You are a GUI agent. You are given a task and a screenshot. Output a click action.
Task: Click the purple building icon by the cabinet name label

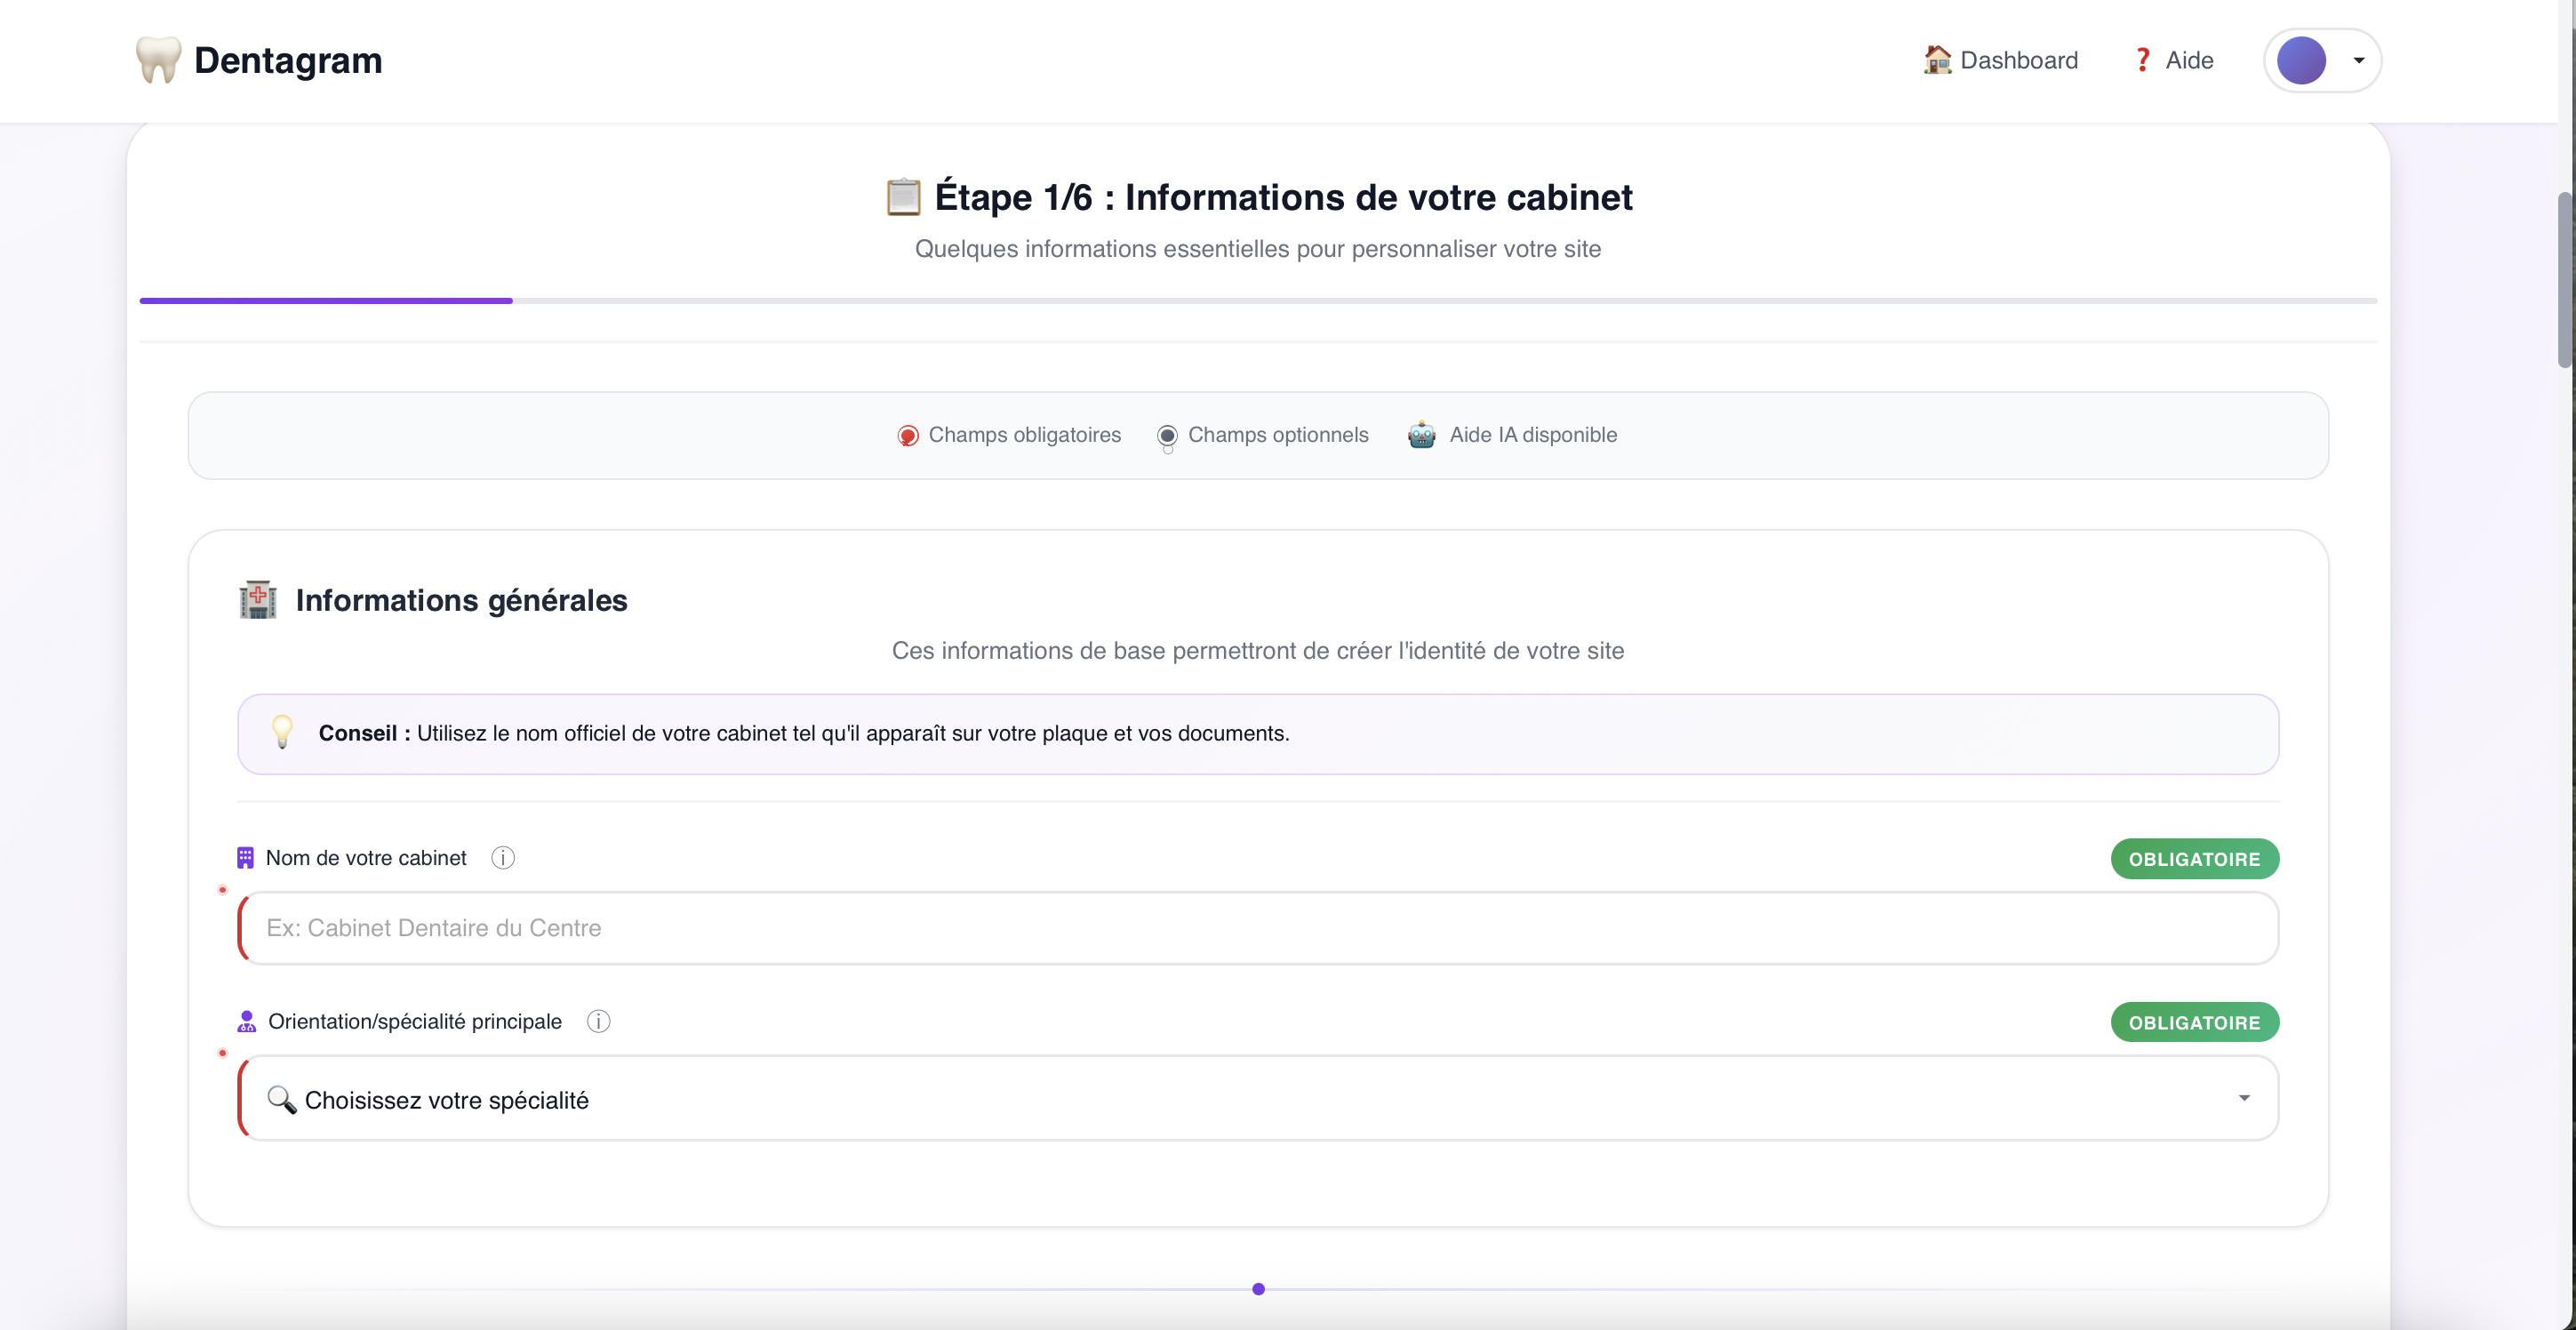245,858
